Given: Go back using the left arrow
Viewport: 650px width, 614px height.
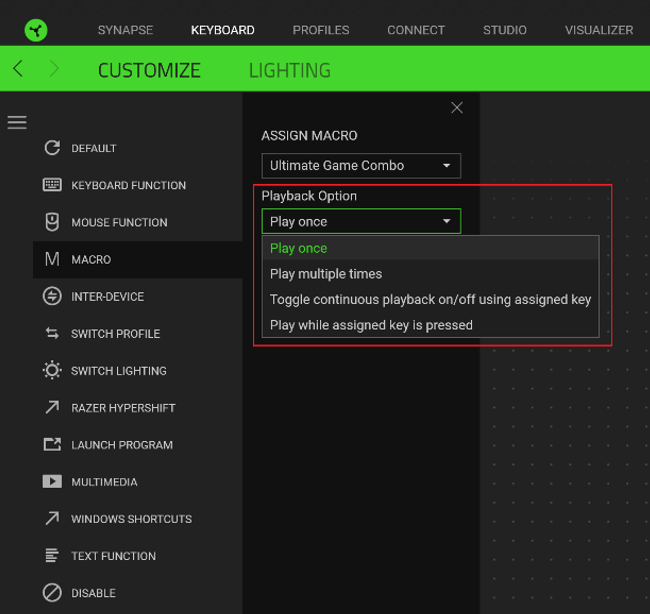Looking at the screenshot, I should (18, 69).
